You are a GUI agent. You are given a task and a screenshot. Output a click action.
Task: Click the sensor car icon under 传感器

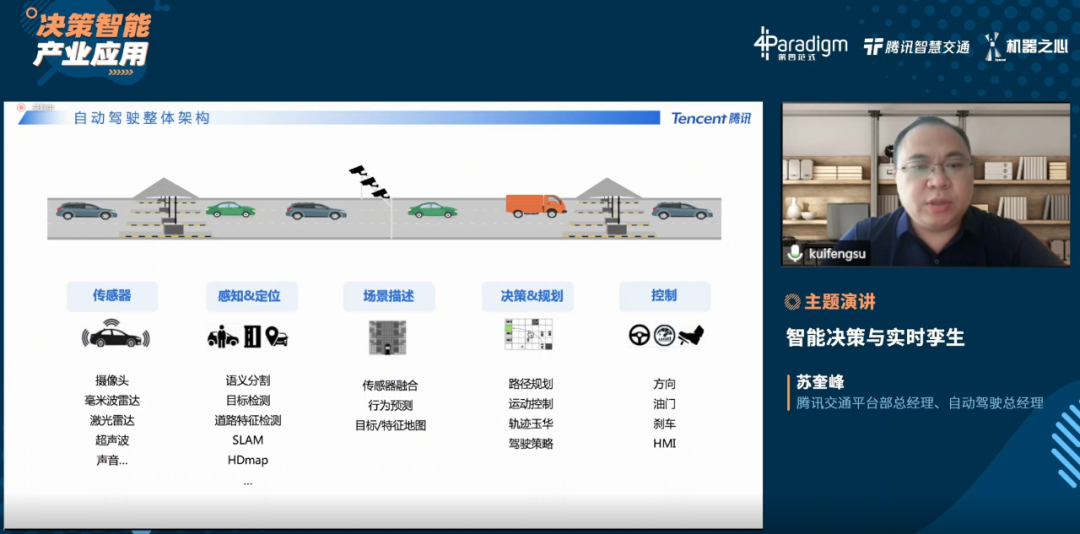click(x=116, y=334)
